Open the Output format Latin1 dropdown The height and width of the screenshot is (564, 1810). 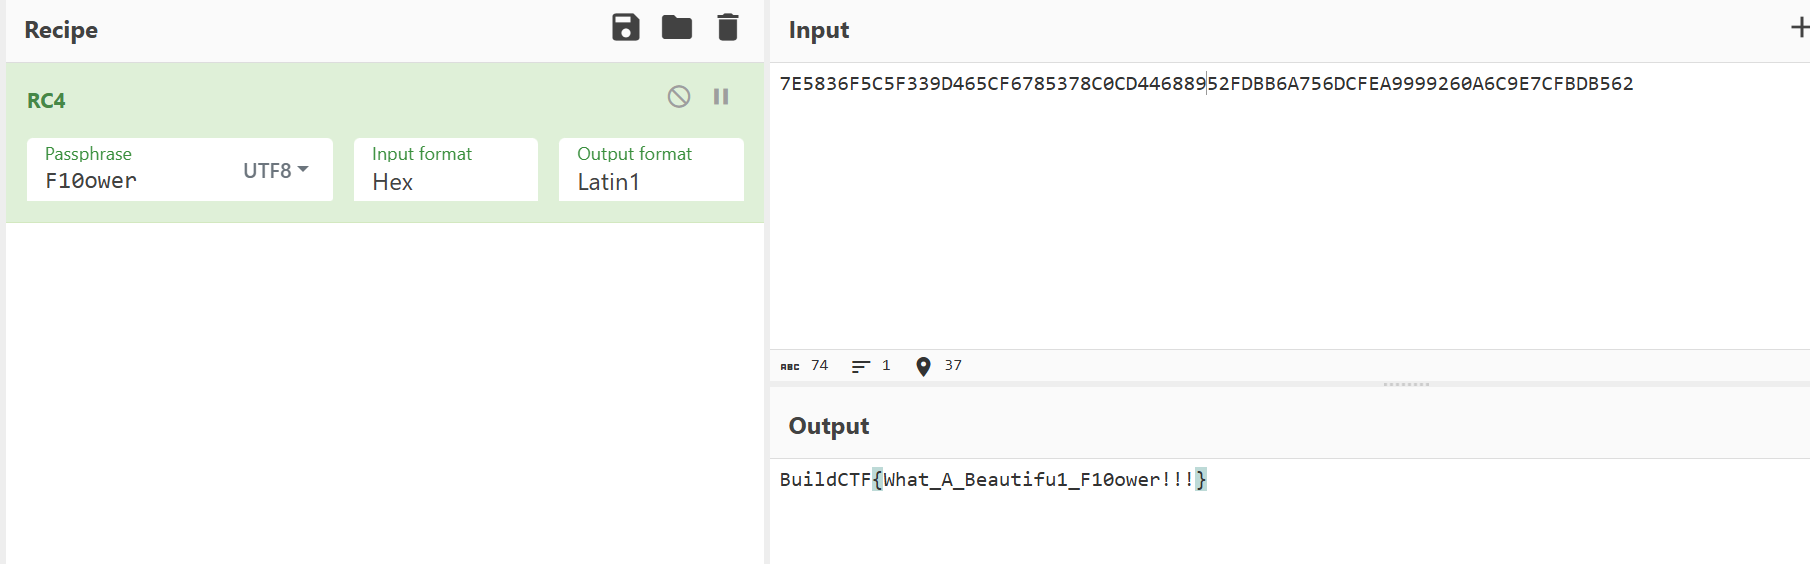(651, 170)
